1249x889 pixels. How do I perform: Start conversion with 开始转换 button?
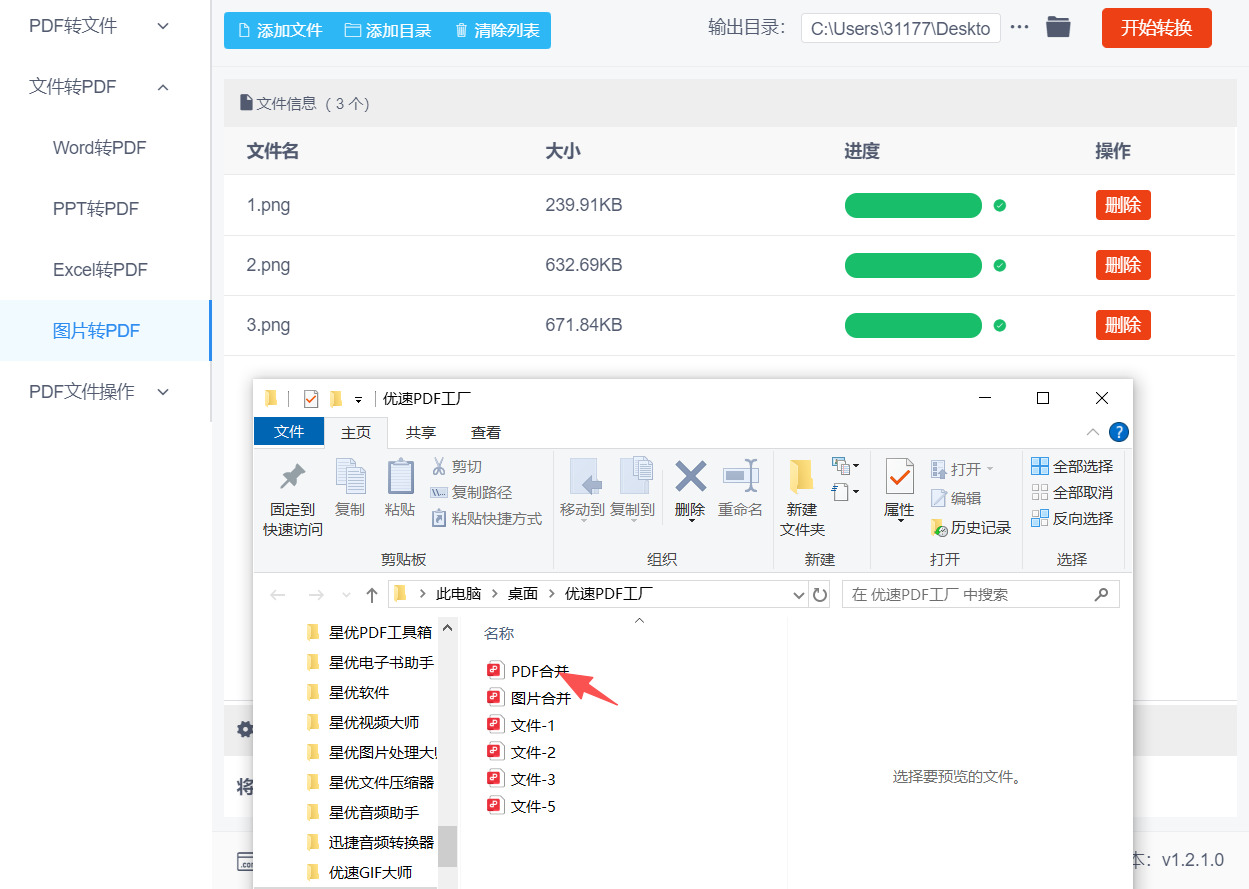coord(1156,28)
